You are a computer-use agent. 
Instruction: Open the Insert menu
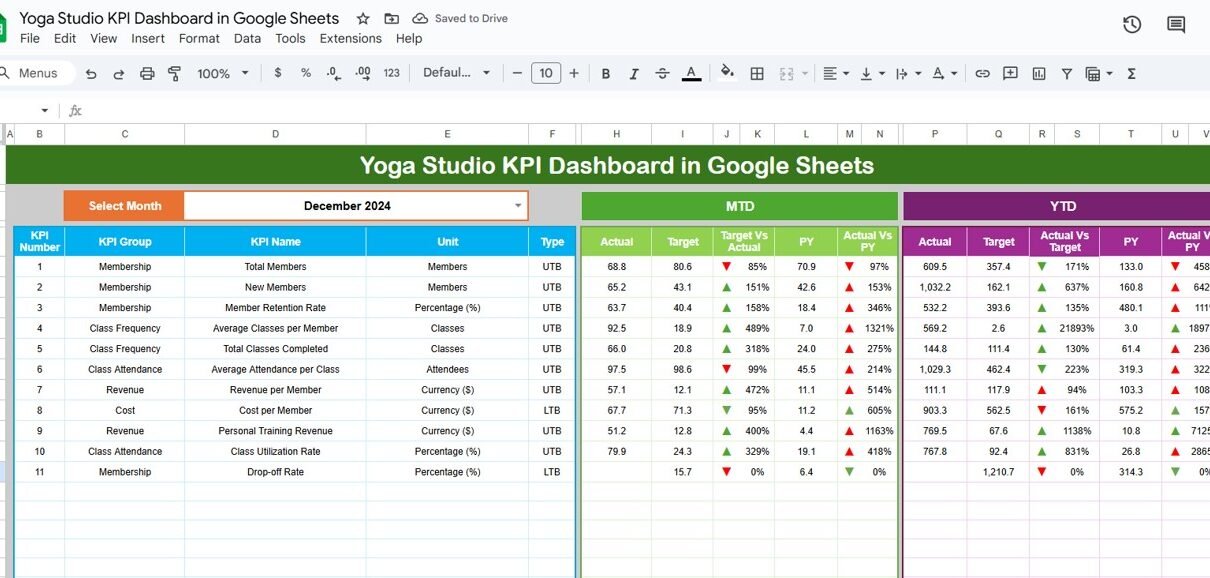coord(148,38)
